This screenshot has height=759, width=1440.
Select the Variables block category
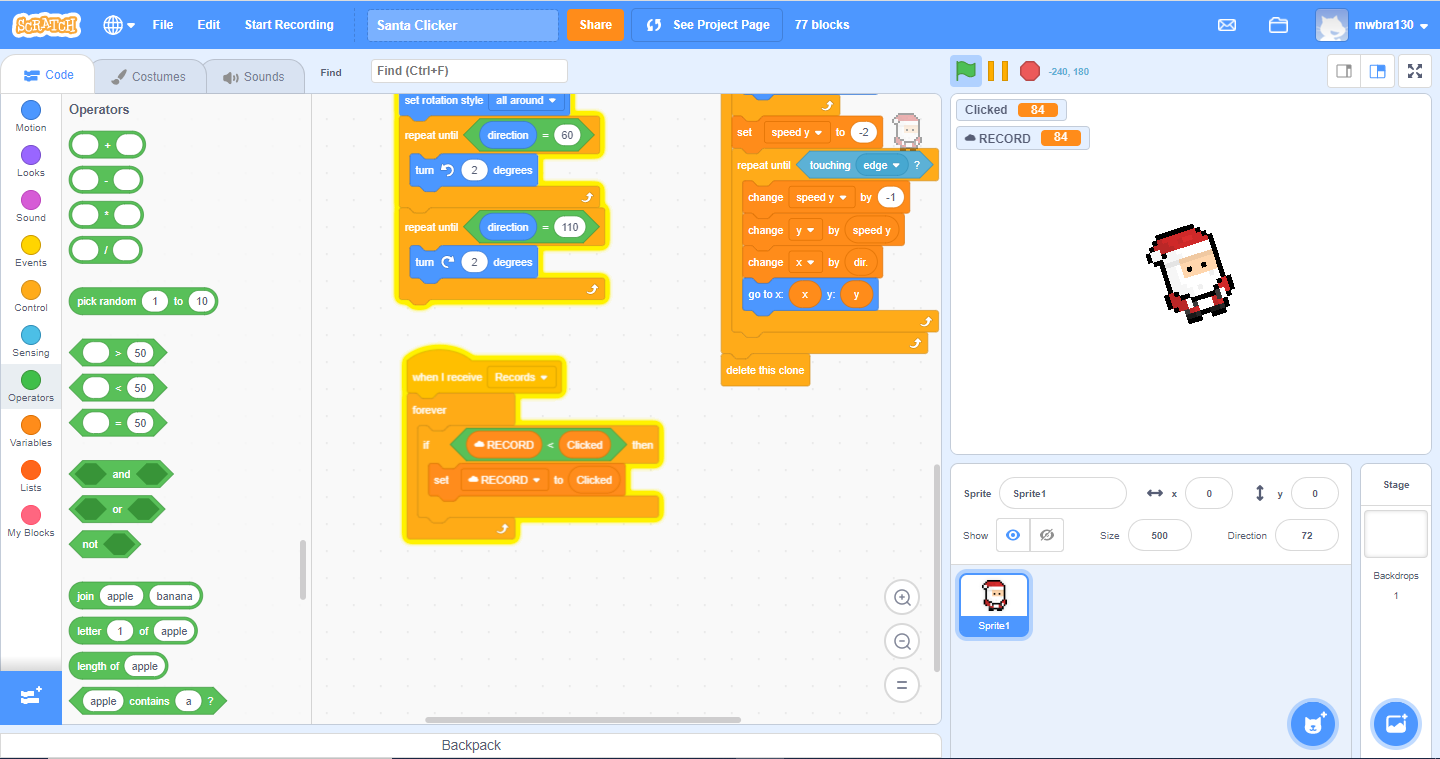pyautogui.click(x=31, y=432)
